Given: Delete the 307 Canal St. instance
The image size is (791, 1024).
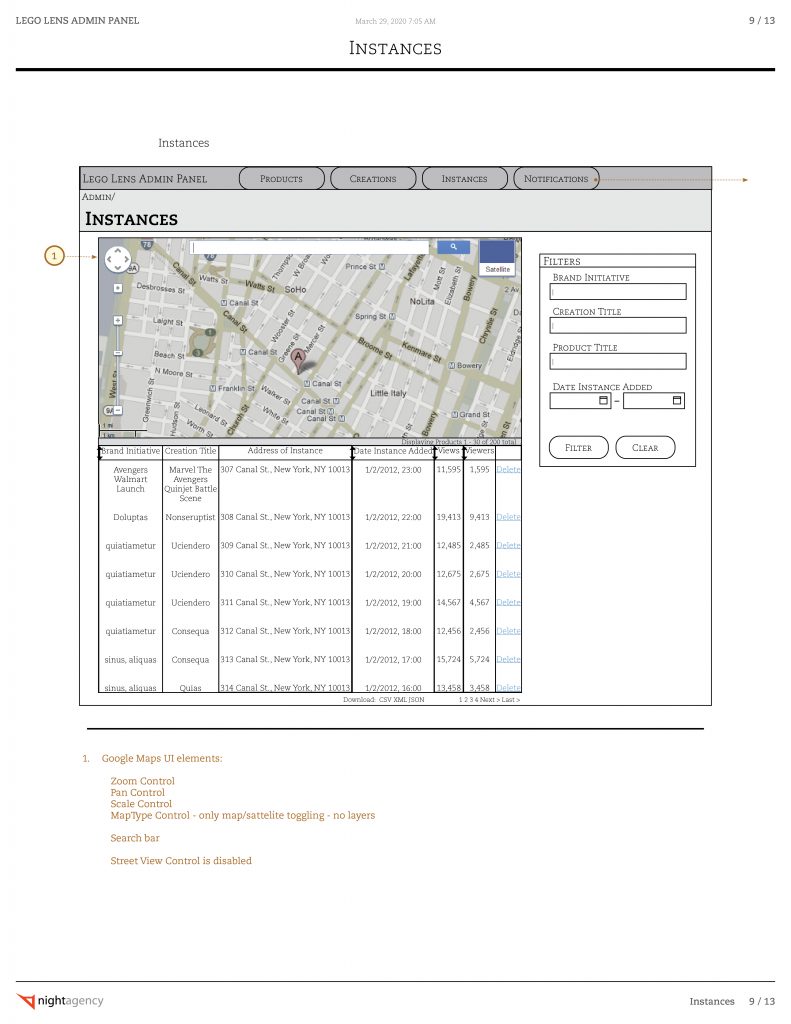Looking at the screenshot, I should [508, 470].
